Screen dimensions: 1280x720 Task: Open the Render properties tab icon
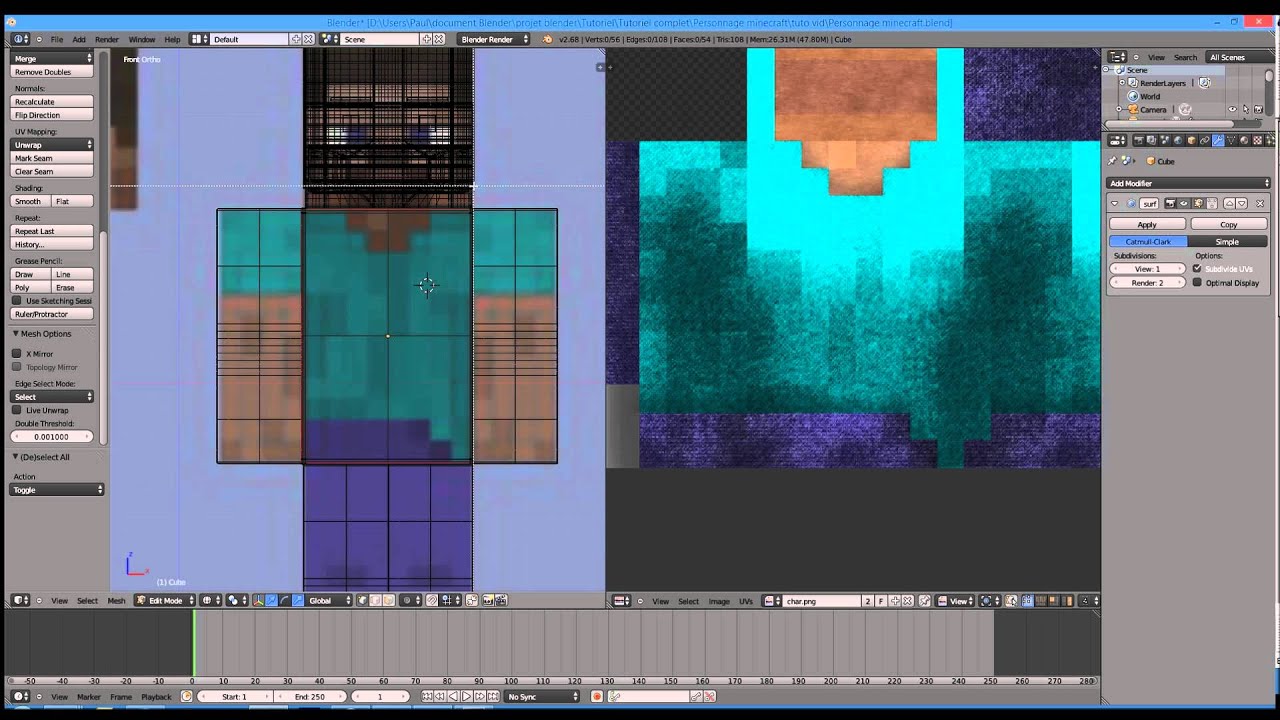pyautogui.click(x=1138, y=140)
